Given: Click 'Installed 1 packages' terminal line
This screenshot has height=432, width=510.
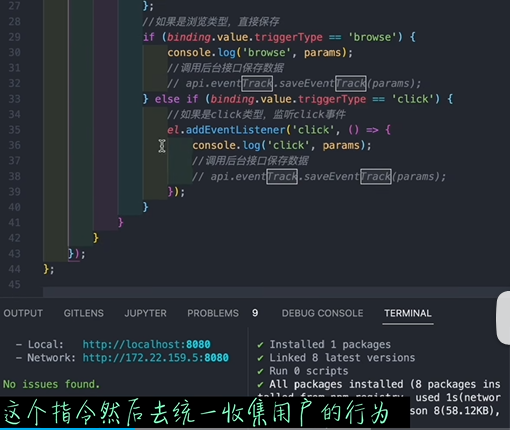Looking at the screenshot, I should tap(330, 344).
